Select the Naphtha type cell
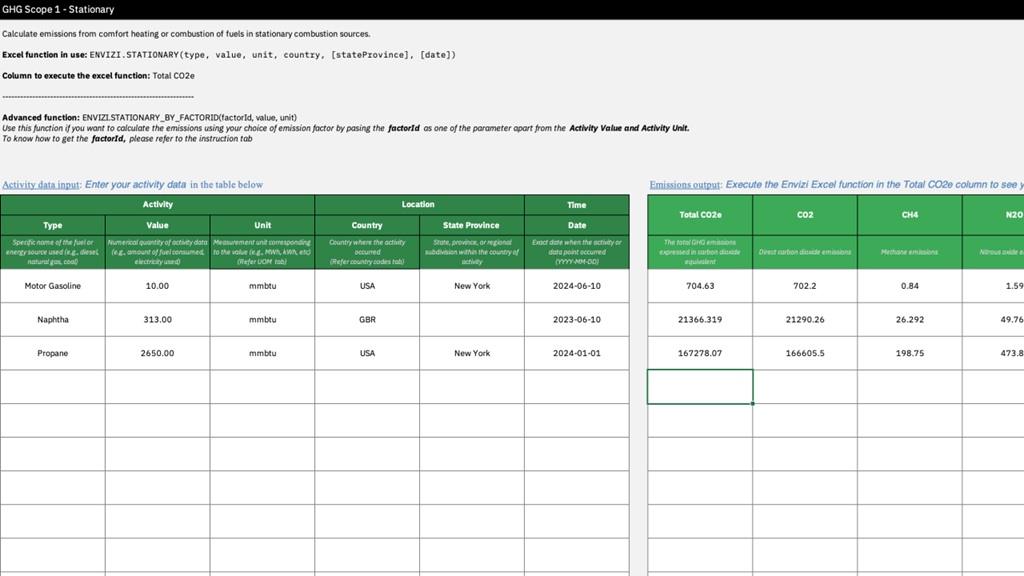The height and width of the screenshot is (576, 1024). pos(53,320)
